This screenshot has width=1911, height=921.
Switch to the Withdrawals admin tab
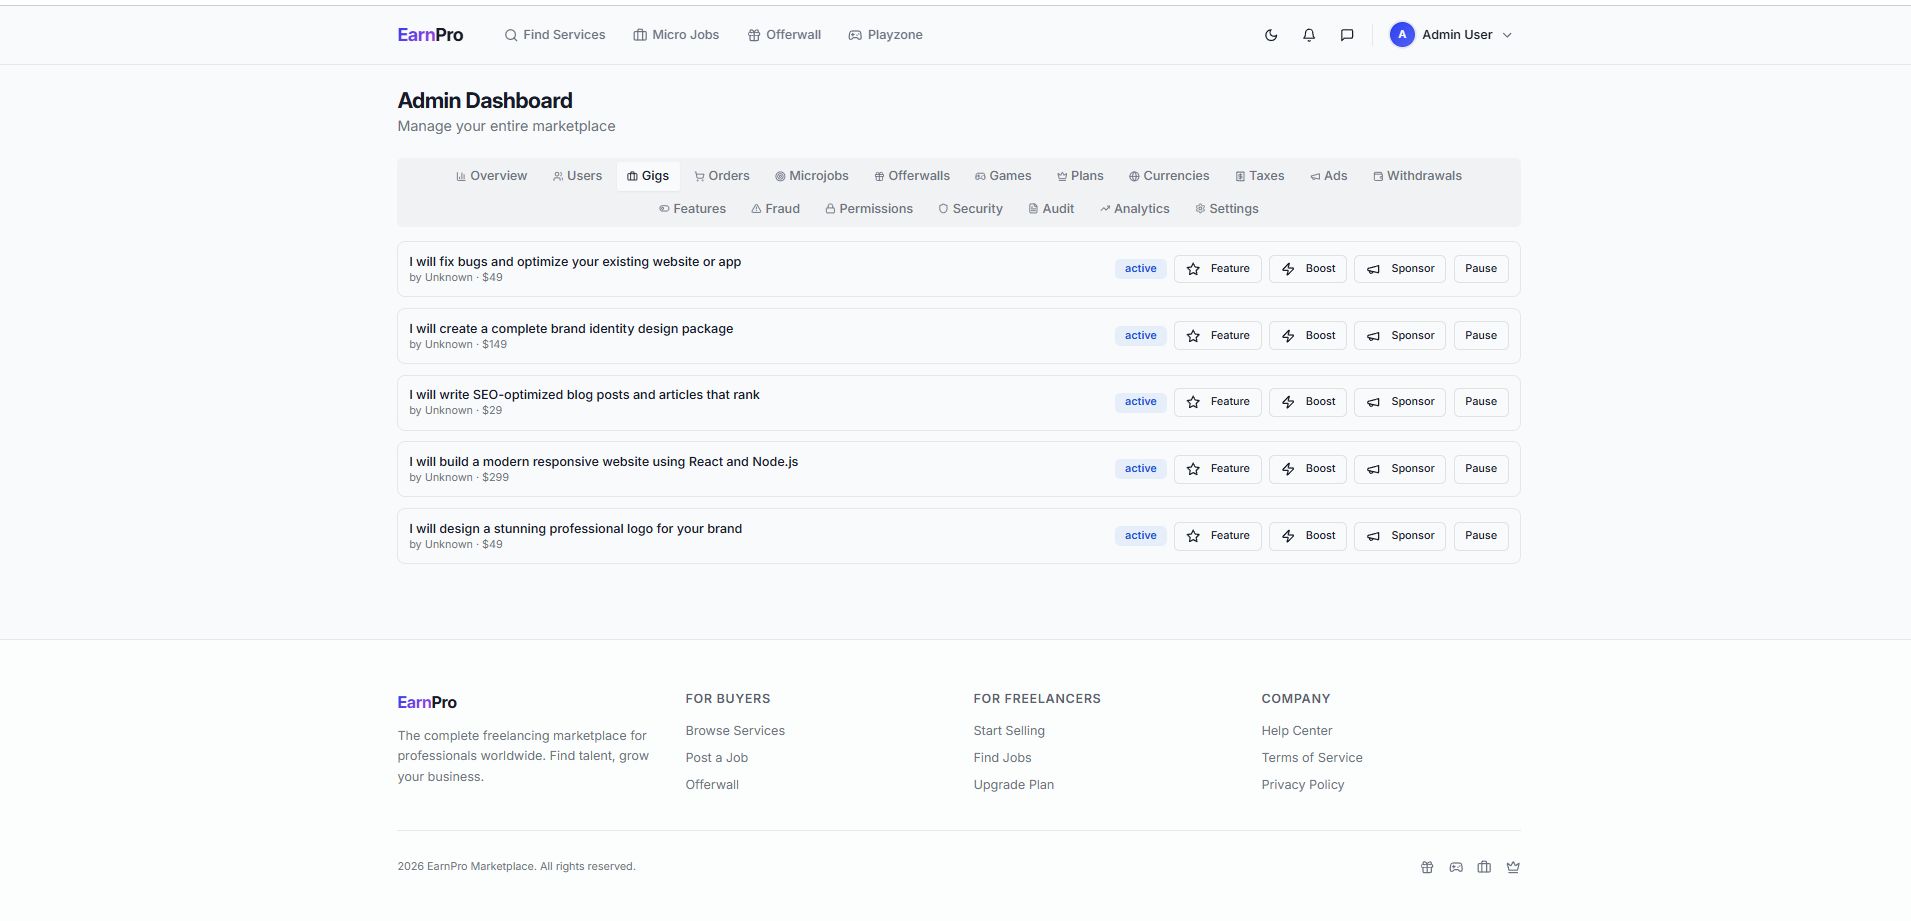[1417, 176]
